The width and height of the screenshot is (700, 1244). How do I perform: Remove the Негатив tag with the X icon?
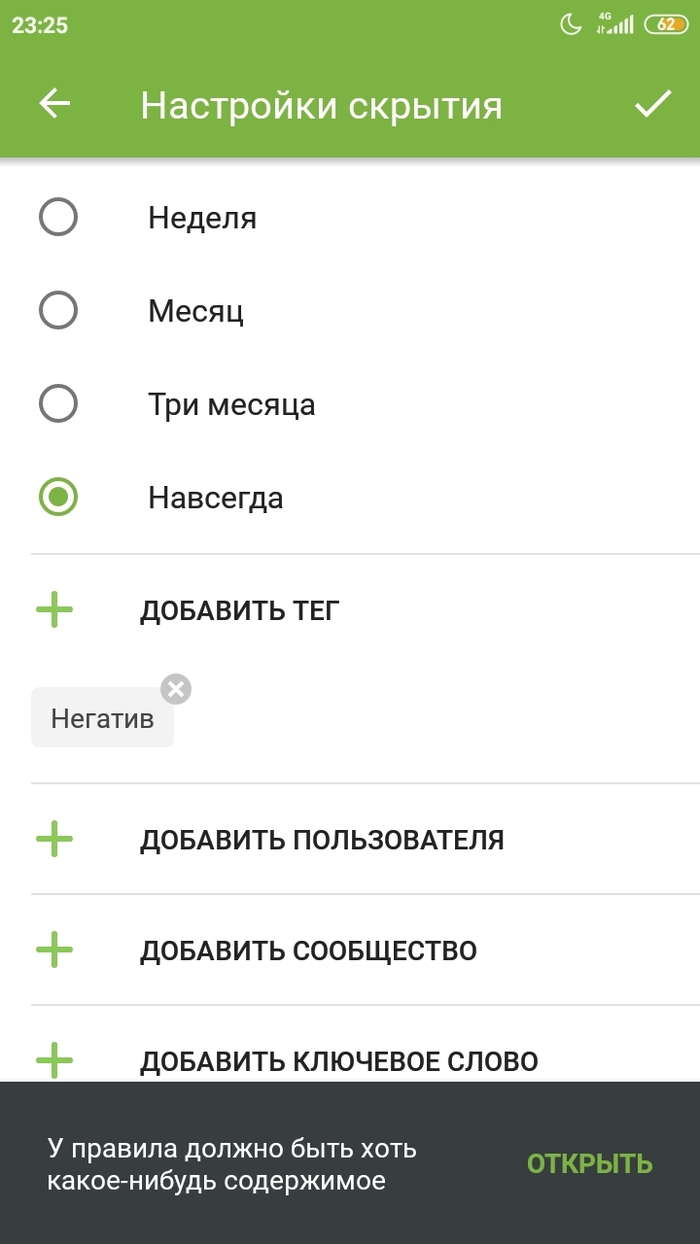175,687
